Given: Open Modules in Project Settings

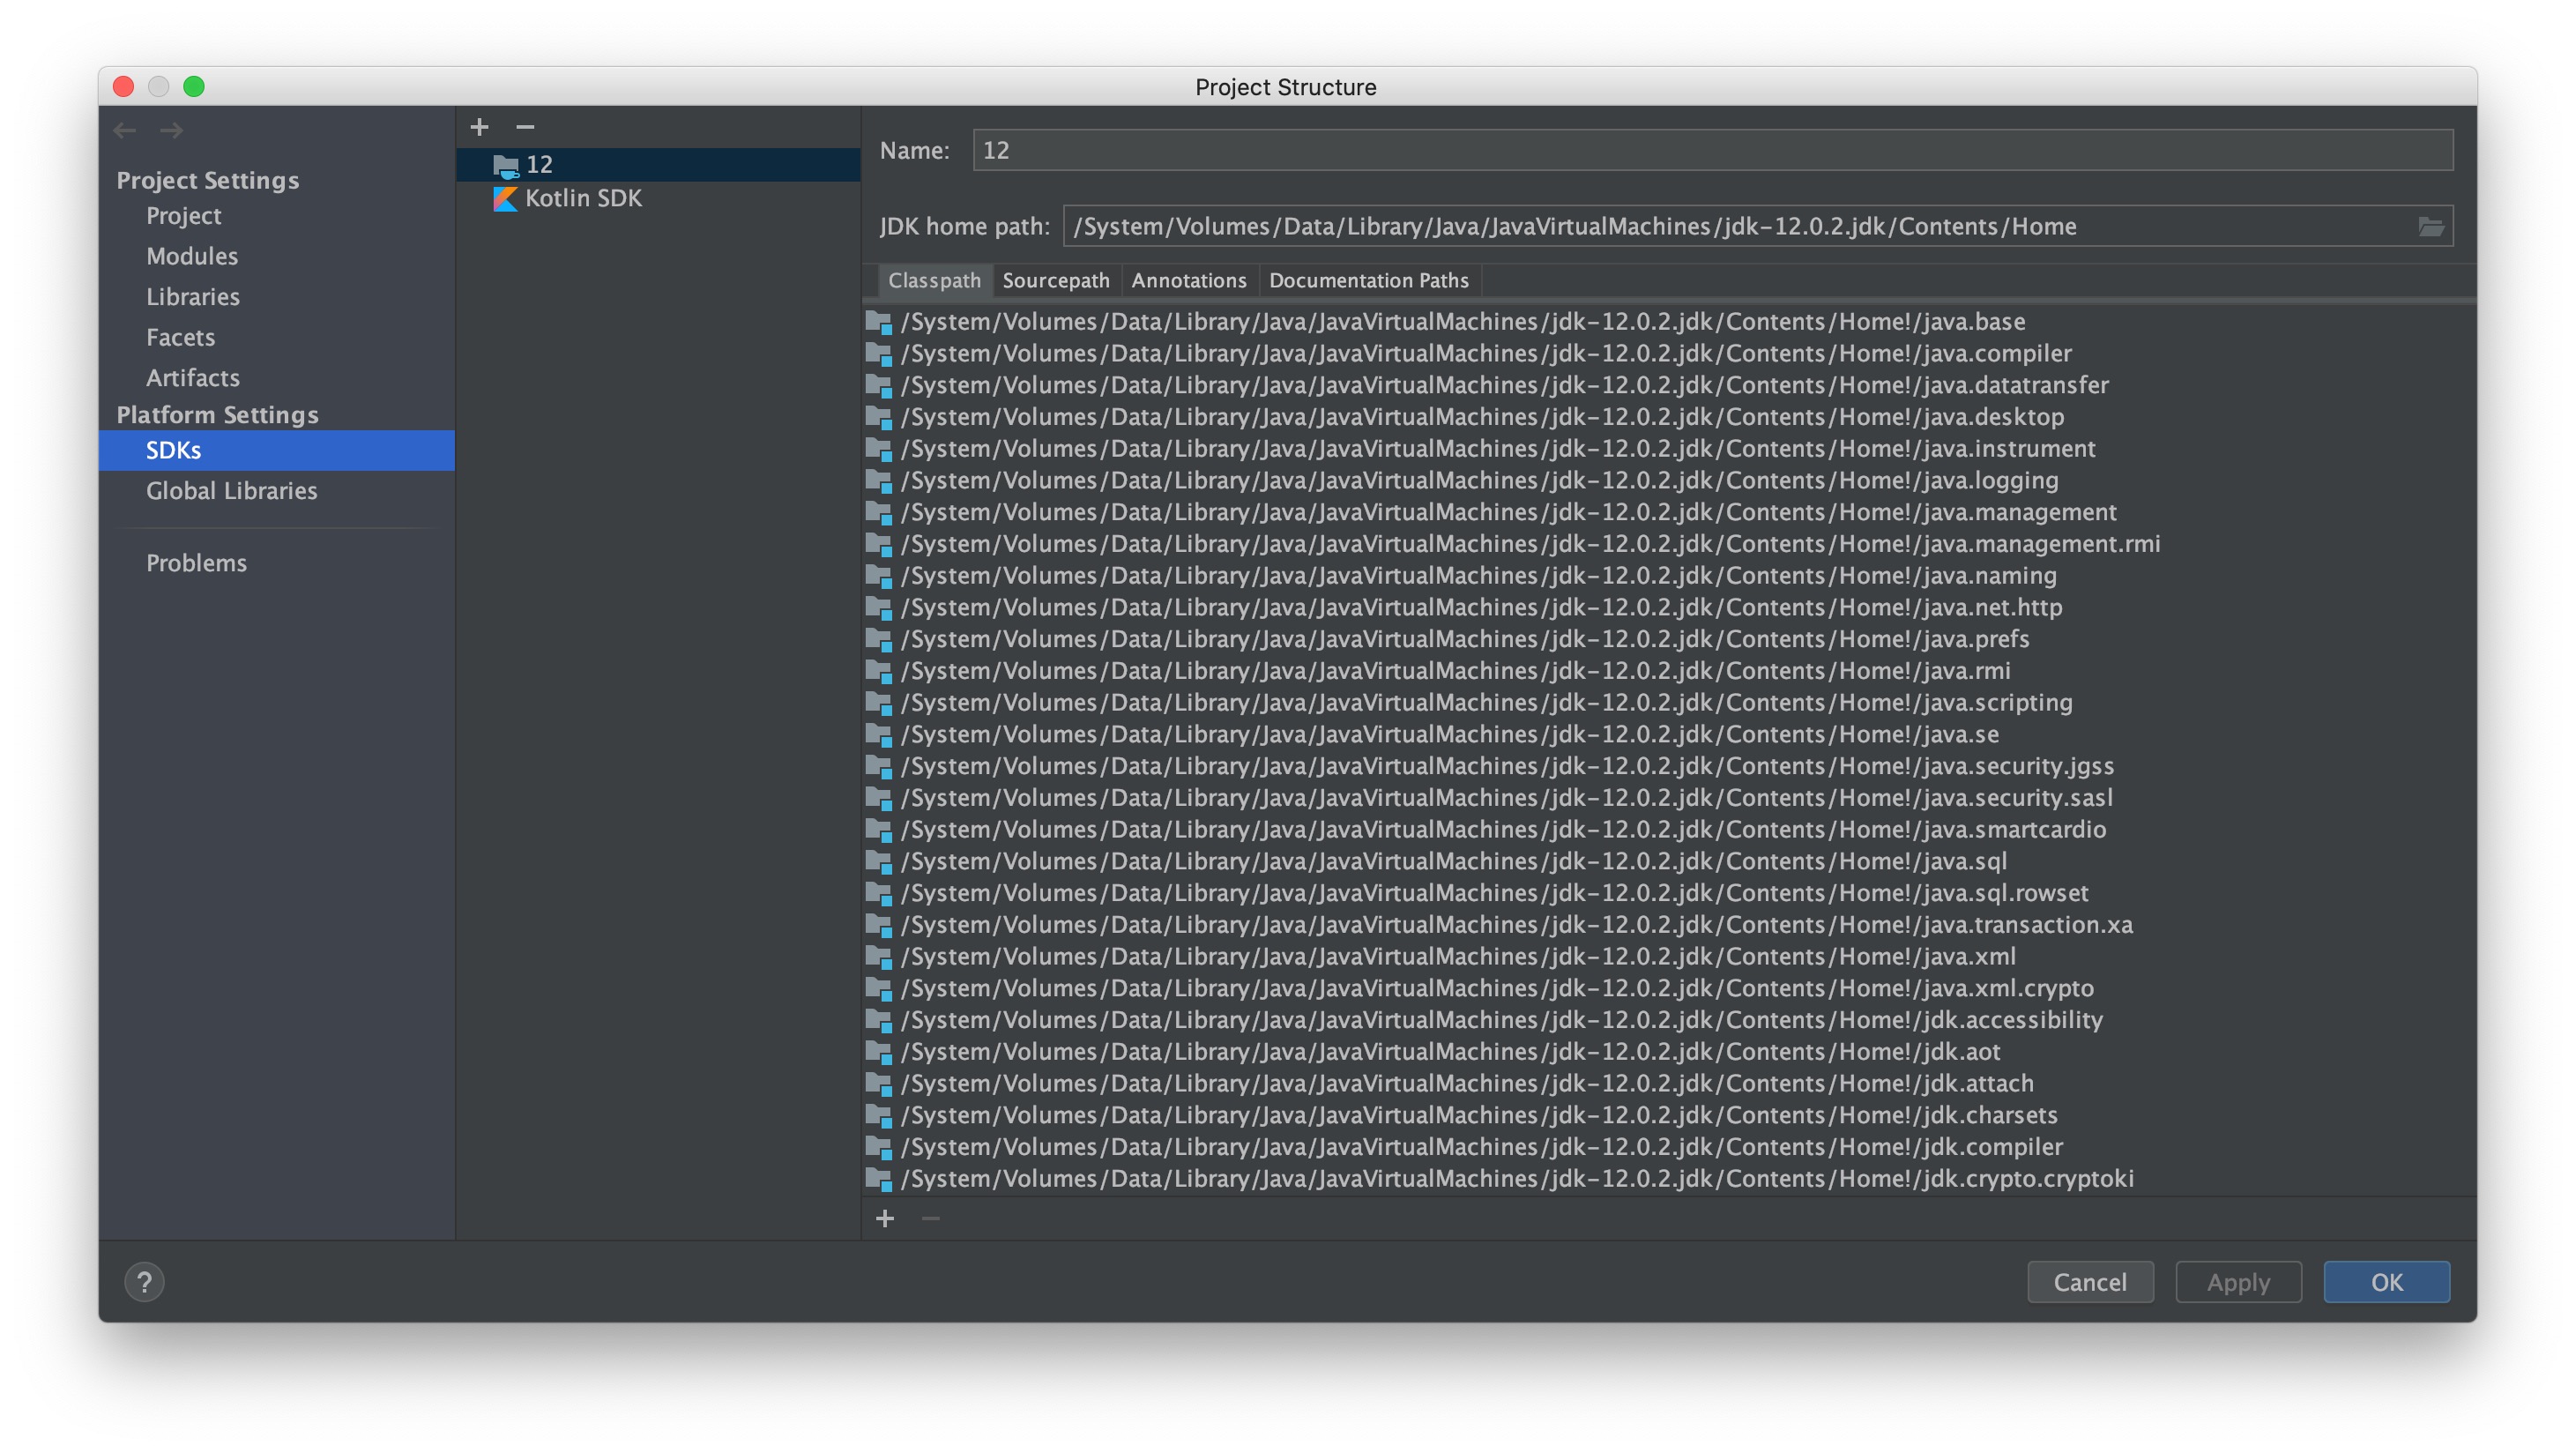Looking at the screenshot, I should click(192, 256).
